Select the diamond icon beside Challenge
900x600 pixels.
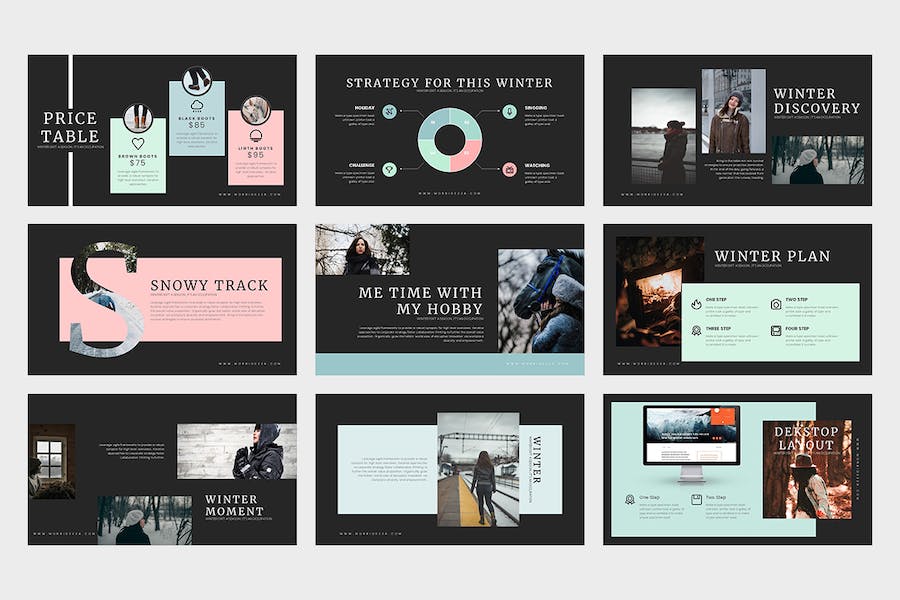tap(389, 169)
